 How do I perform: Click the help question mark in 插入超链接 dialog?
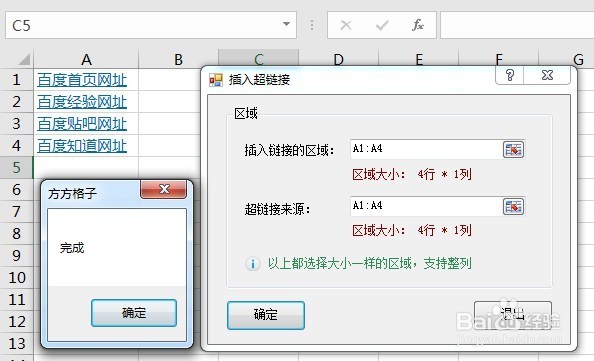point(510,75)
